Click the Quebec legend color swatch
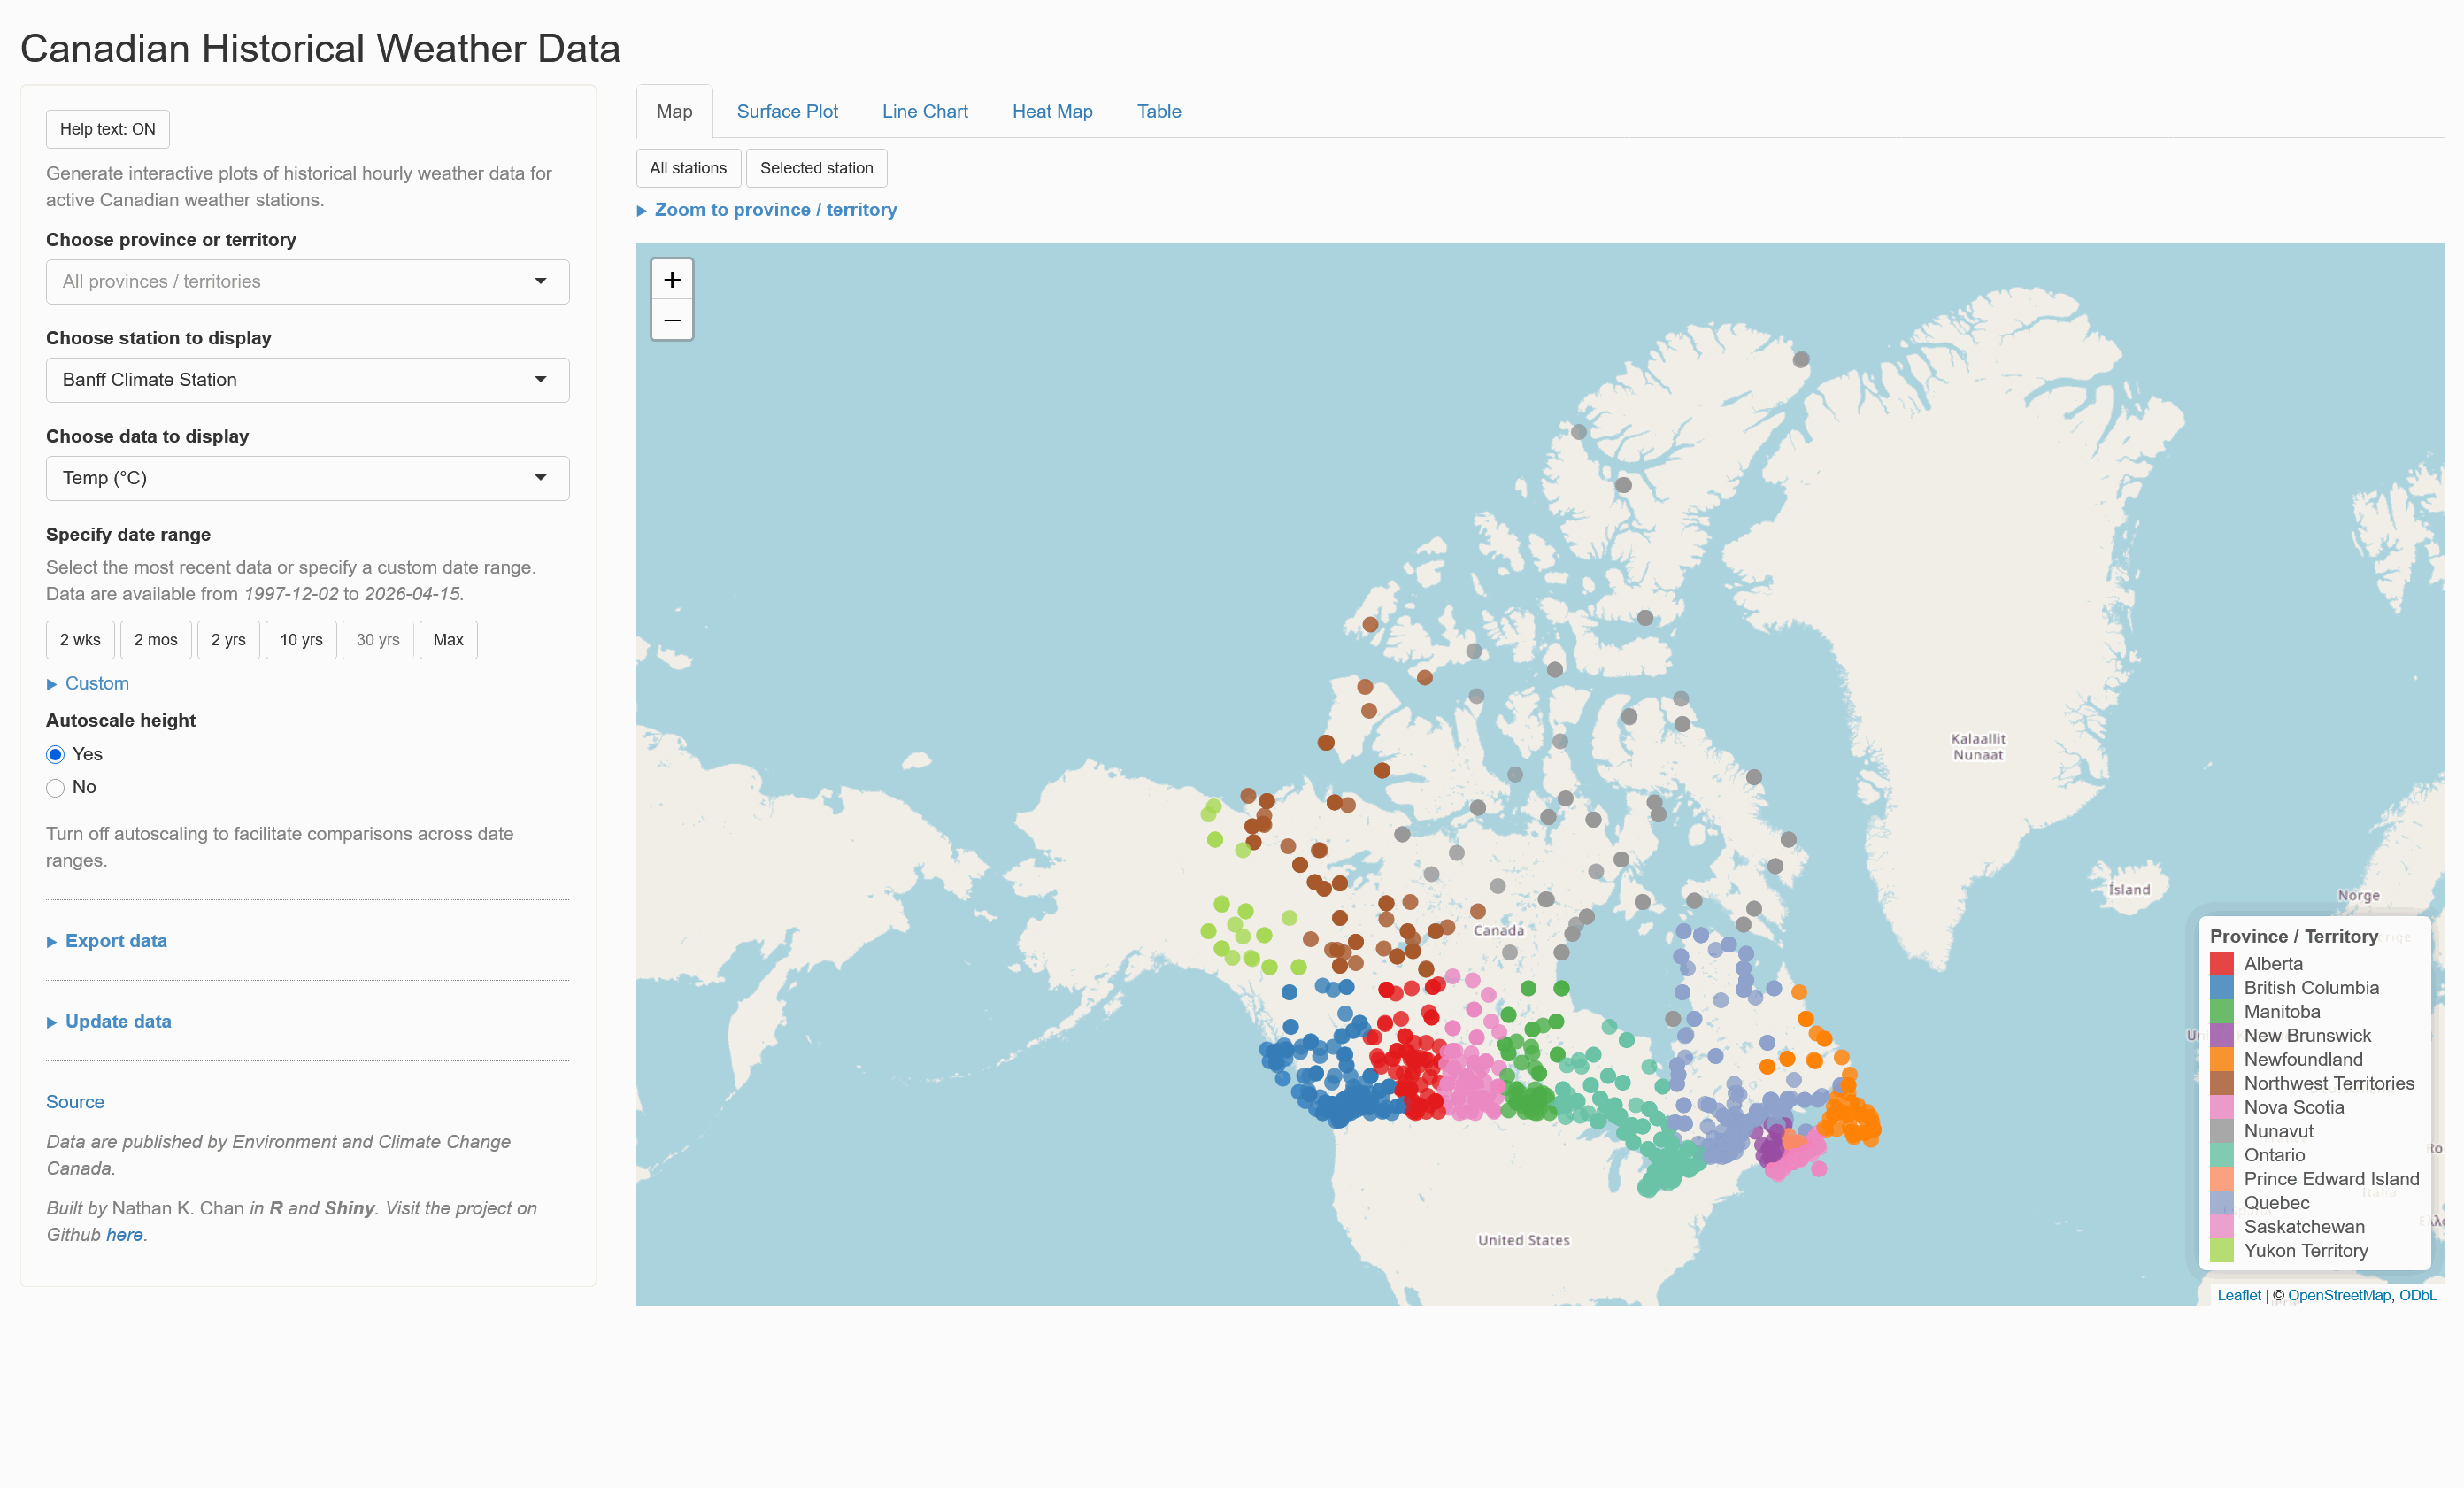This screenshot has width=2464, height=1488. tap(2222, 1203)
